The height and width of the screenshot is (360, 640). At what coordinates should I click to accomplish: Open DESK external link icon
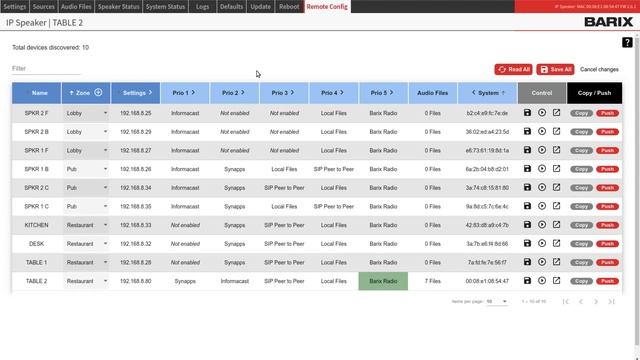(x=556, y=243)
